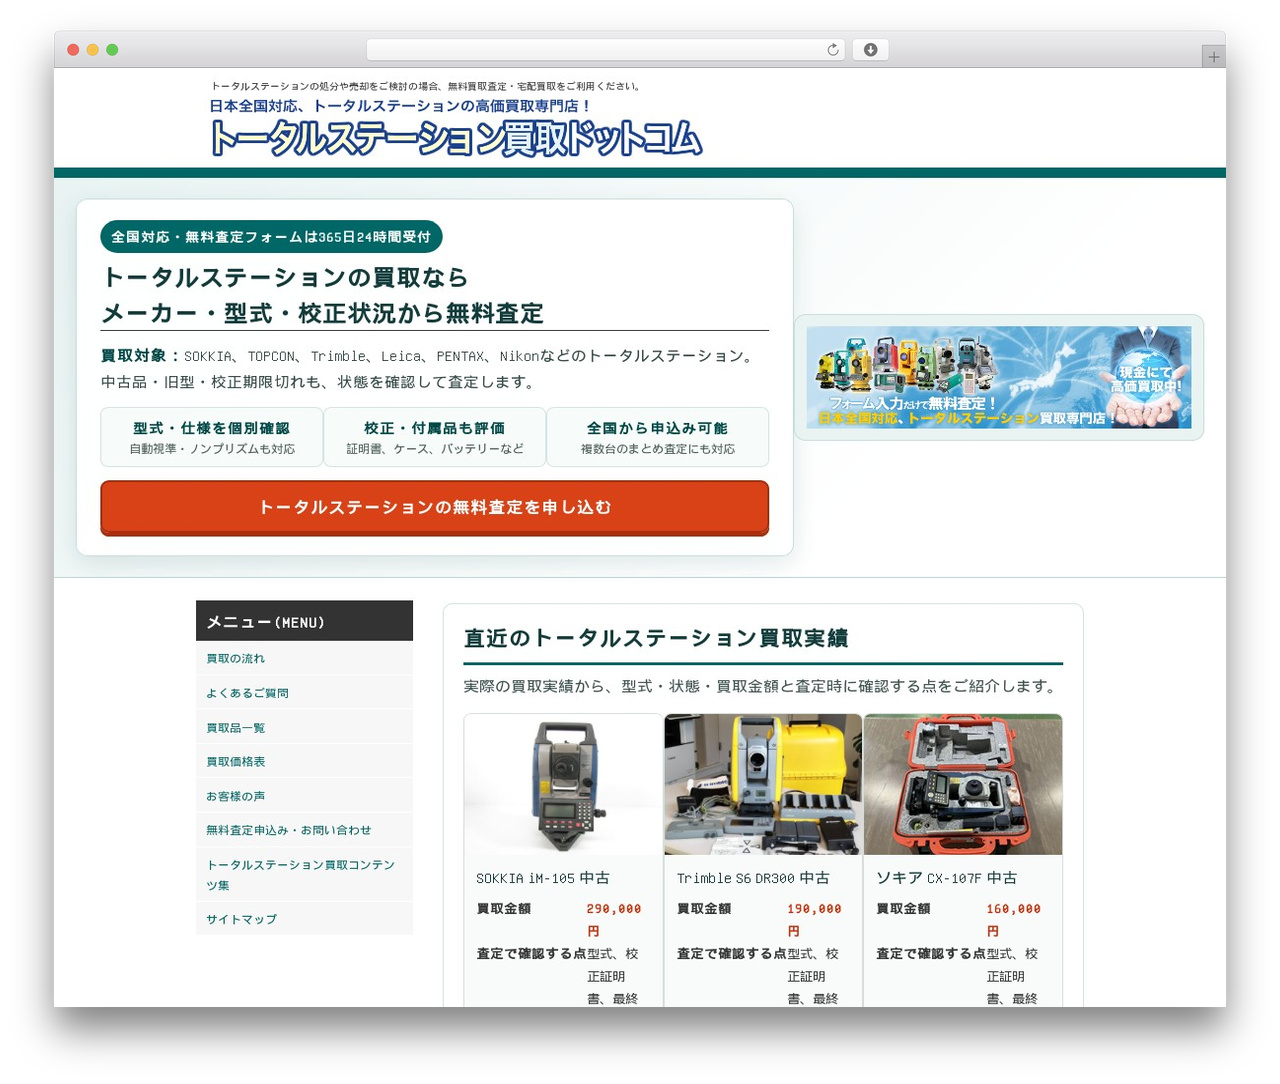Click the browser address bar
Screen dimensions: 1280x1084
tap(605, 50)
